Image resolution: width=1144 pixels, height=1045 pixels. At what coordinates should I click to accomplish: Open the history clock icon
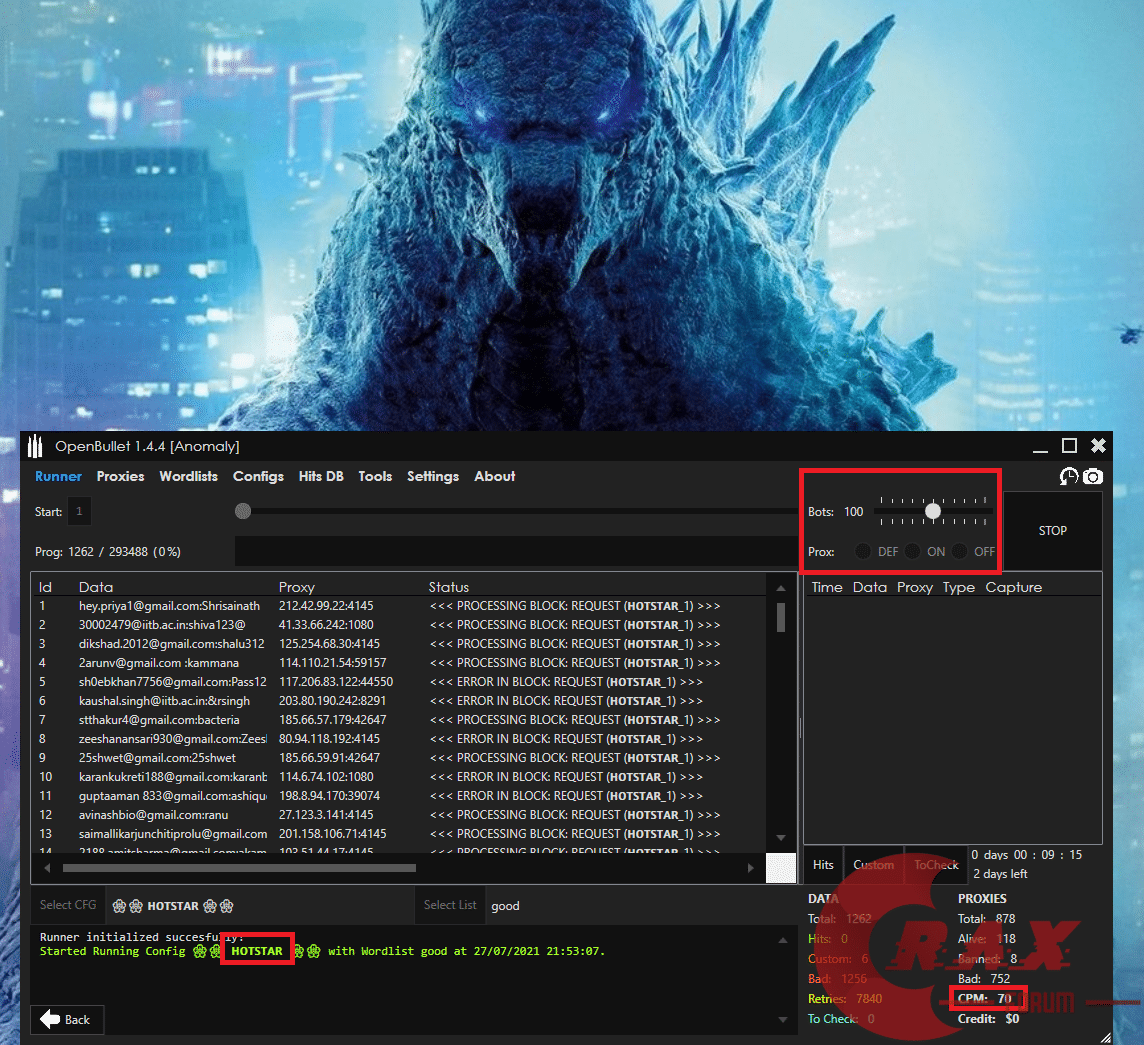(1069, 477)
